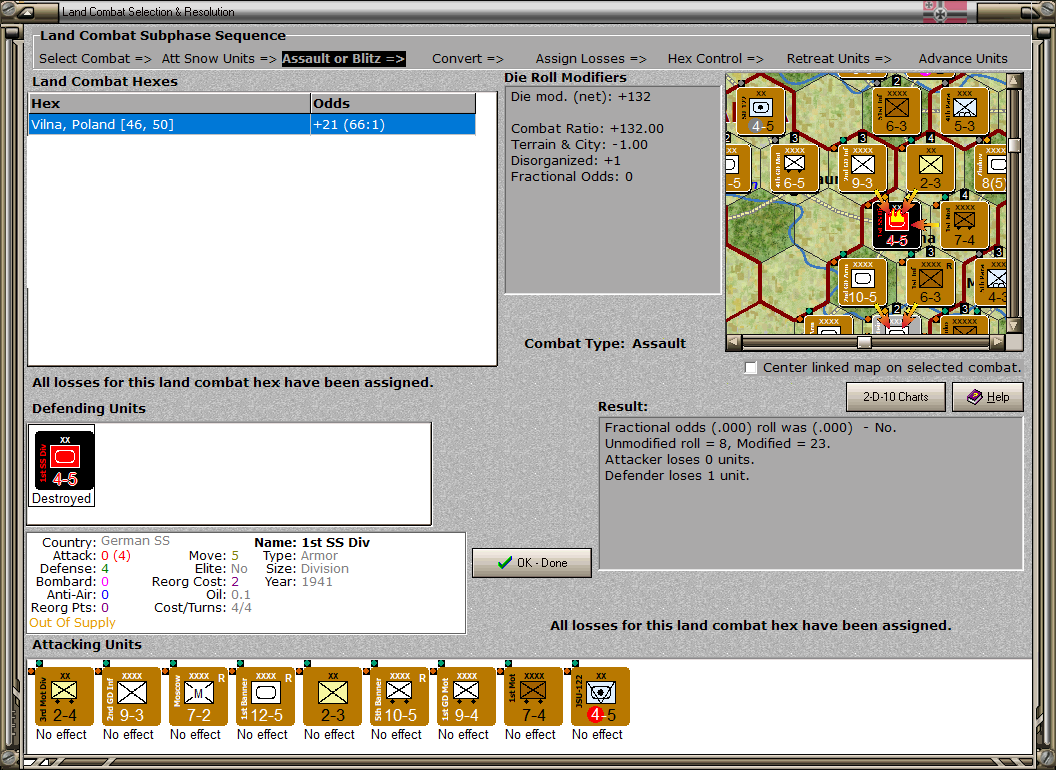The height and width of the screenshot is (770, 1056).
Task: Click map scroll down arrow
Action: [1014, 325]
